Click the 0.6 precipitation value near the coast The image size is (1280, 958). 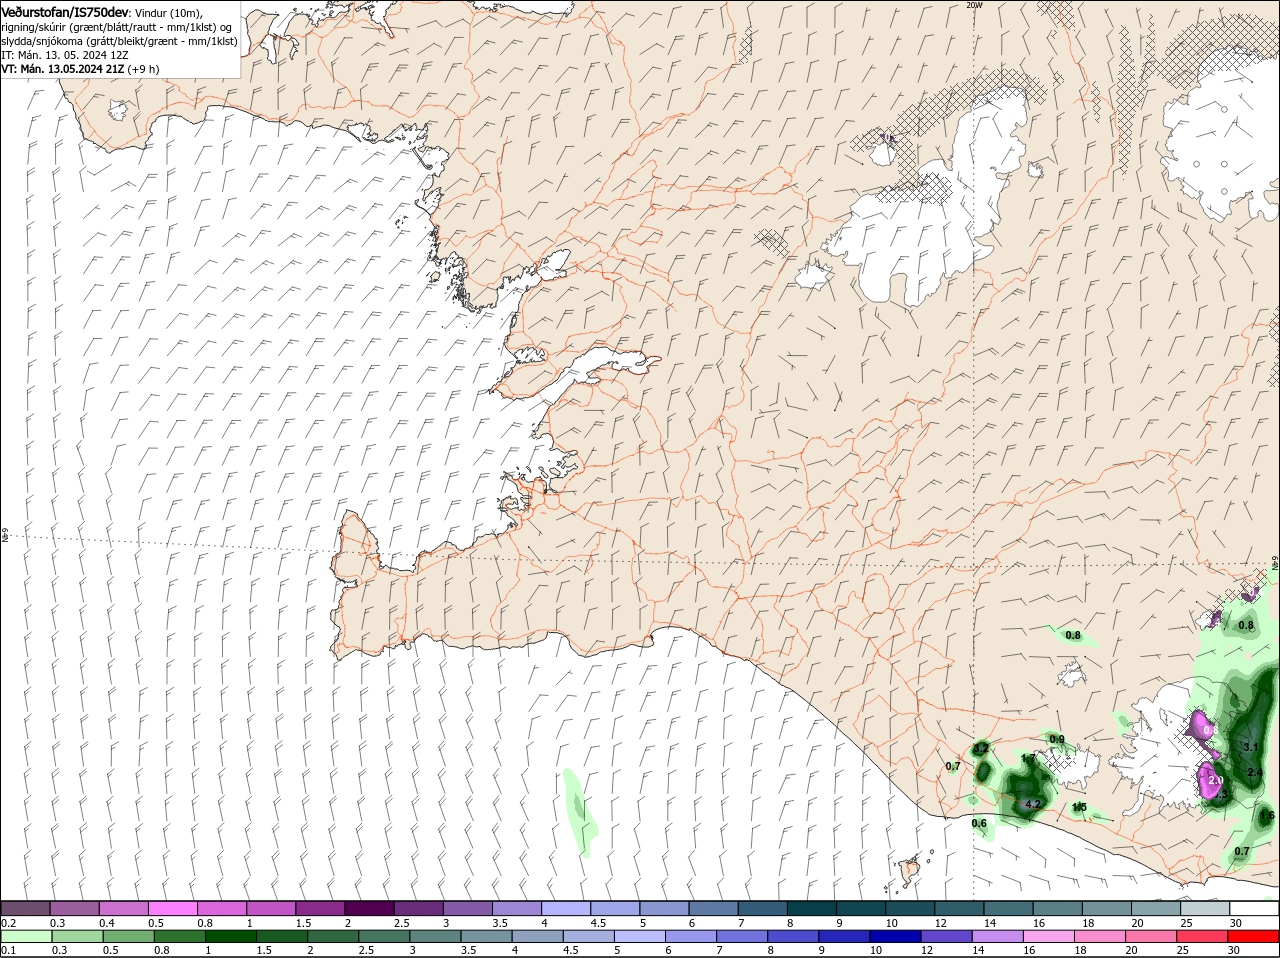pos(979,824)
